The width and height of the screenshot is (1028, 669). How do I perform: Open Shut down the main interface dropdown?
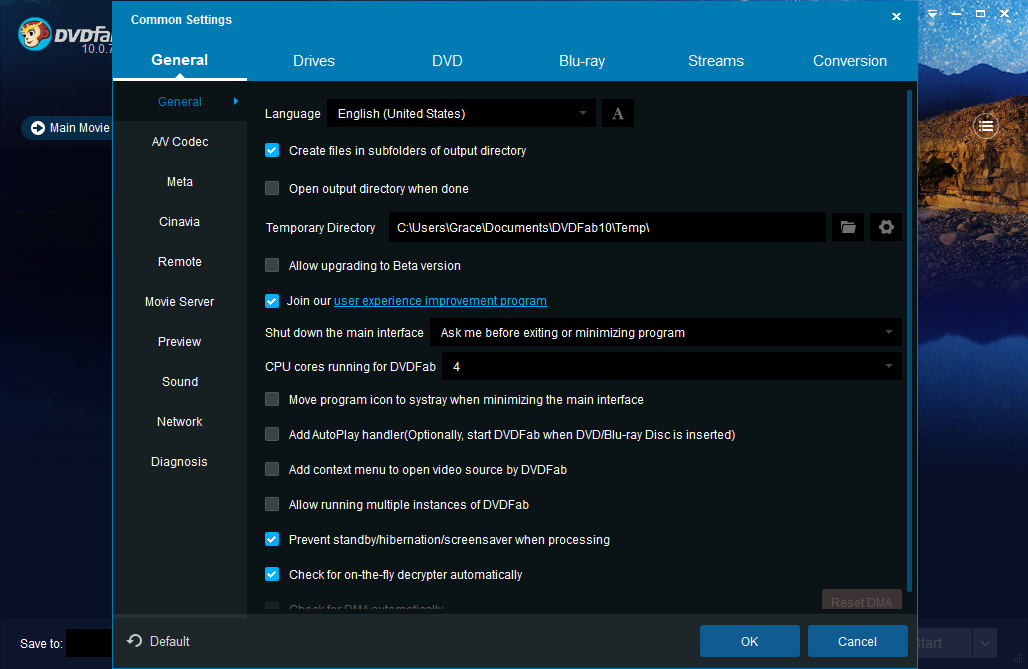665,333
